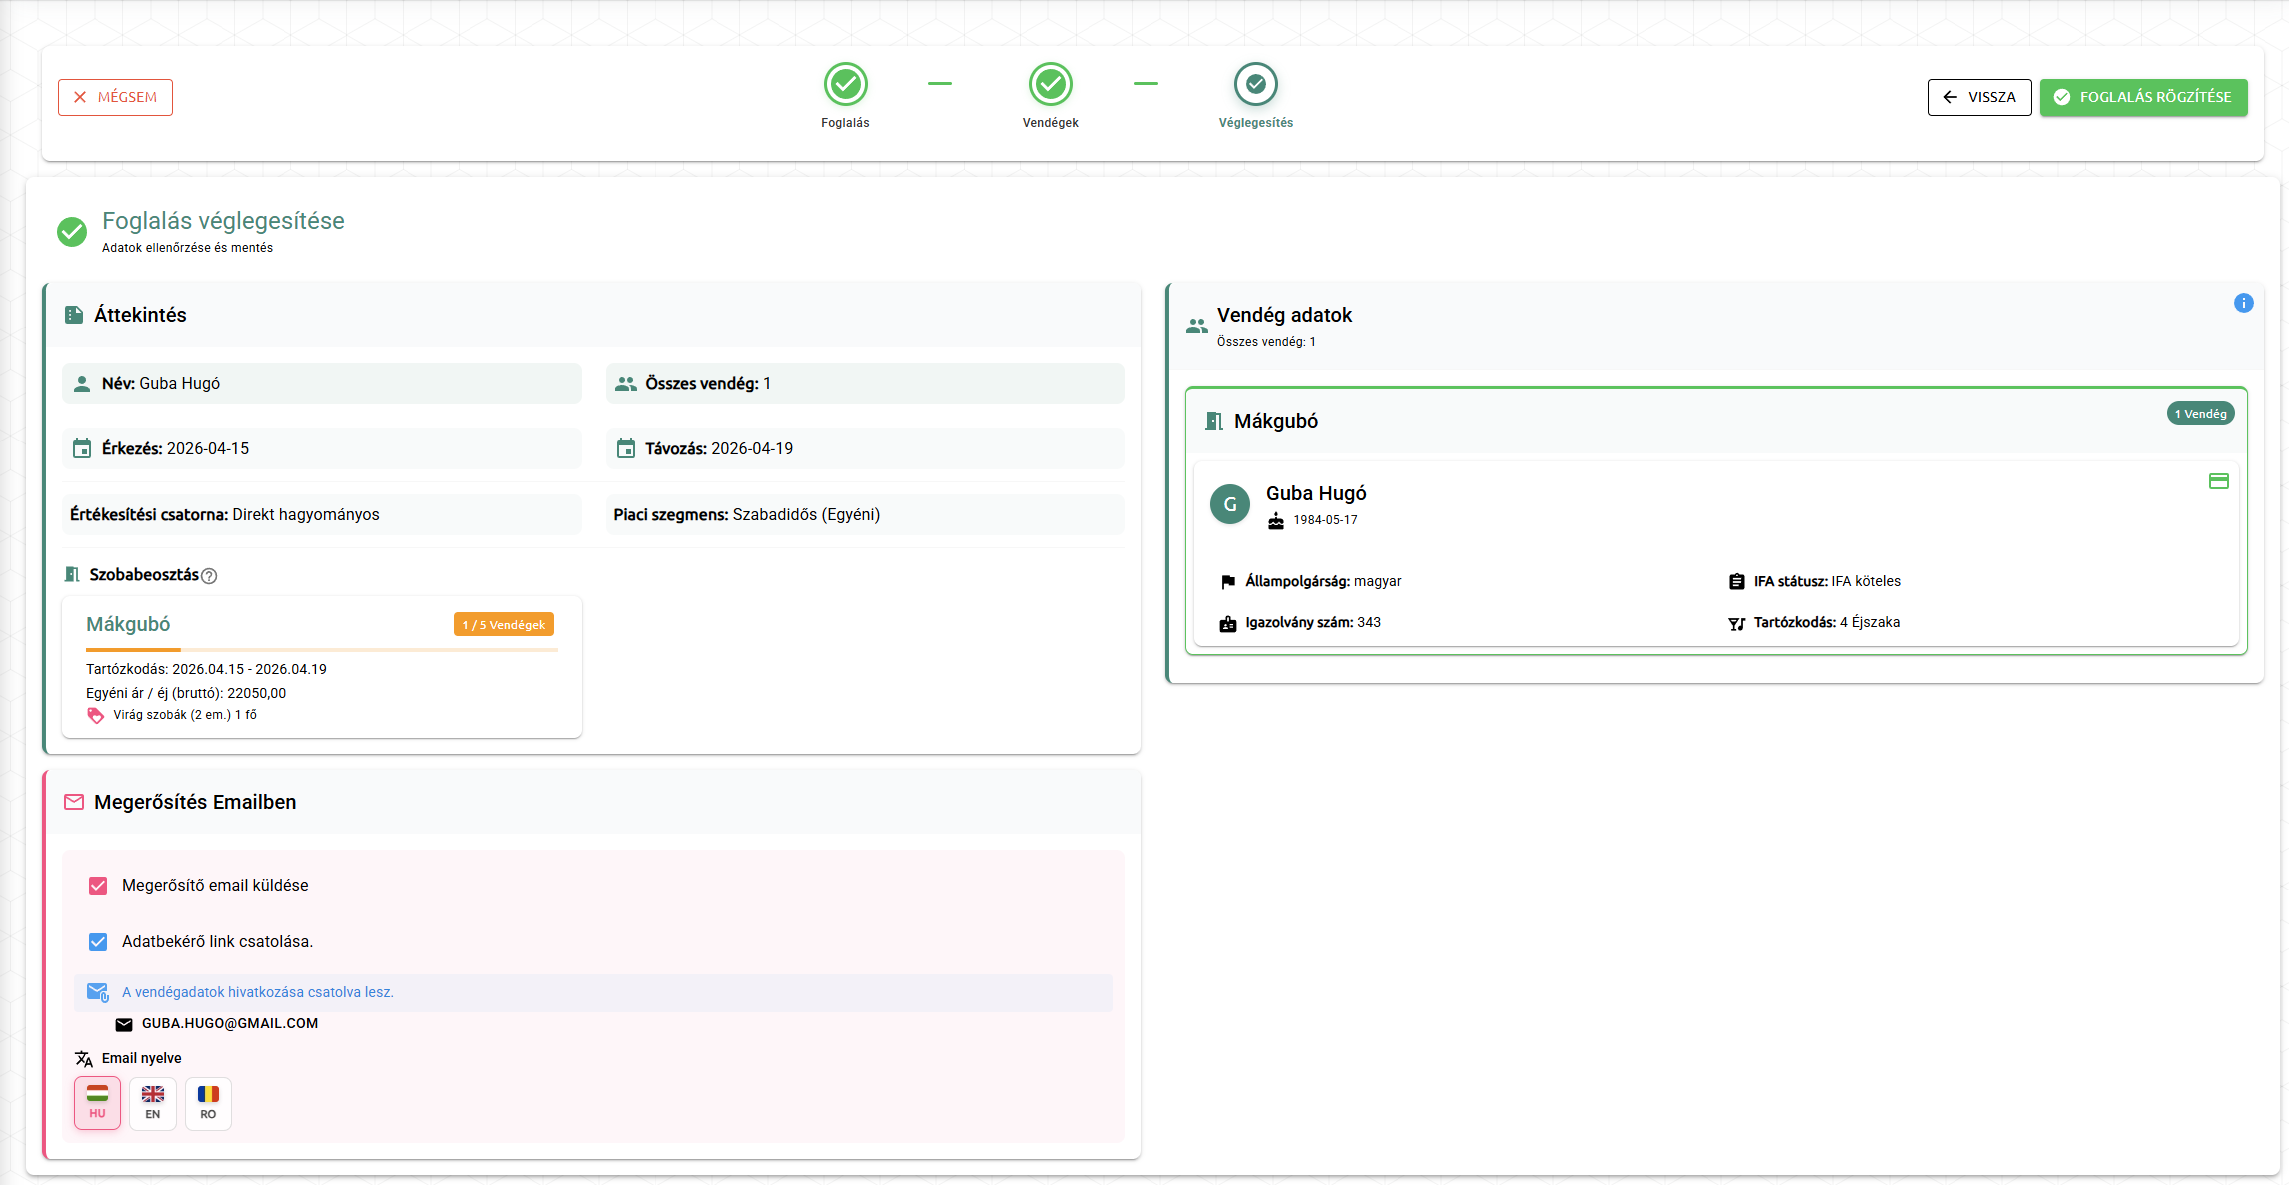Uncheck Megerősítő email küldése checkbox
Viewport: 2289px width, 1185px height.
tap(98, 886)
